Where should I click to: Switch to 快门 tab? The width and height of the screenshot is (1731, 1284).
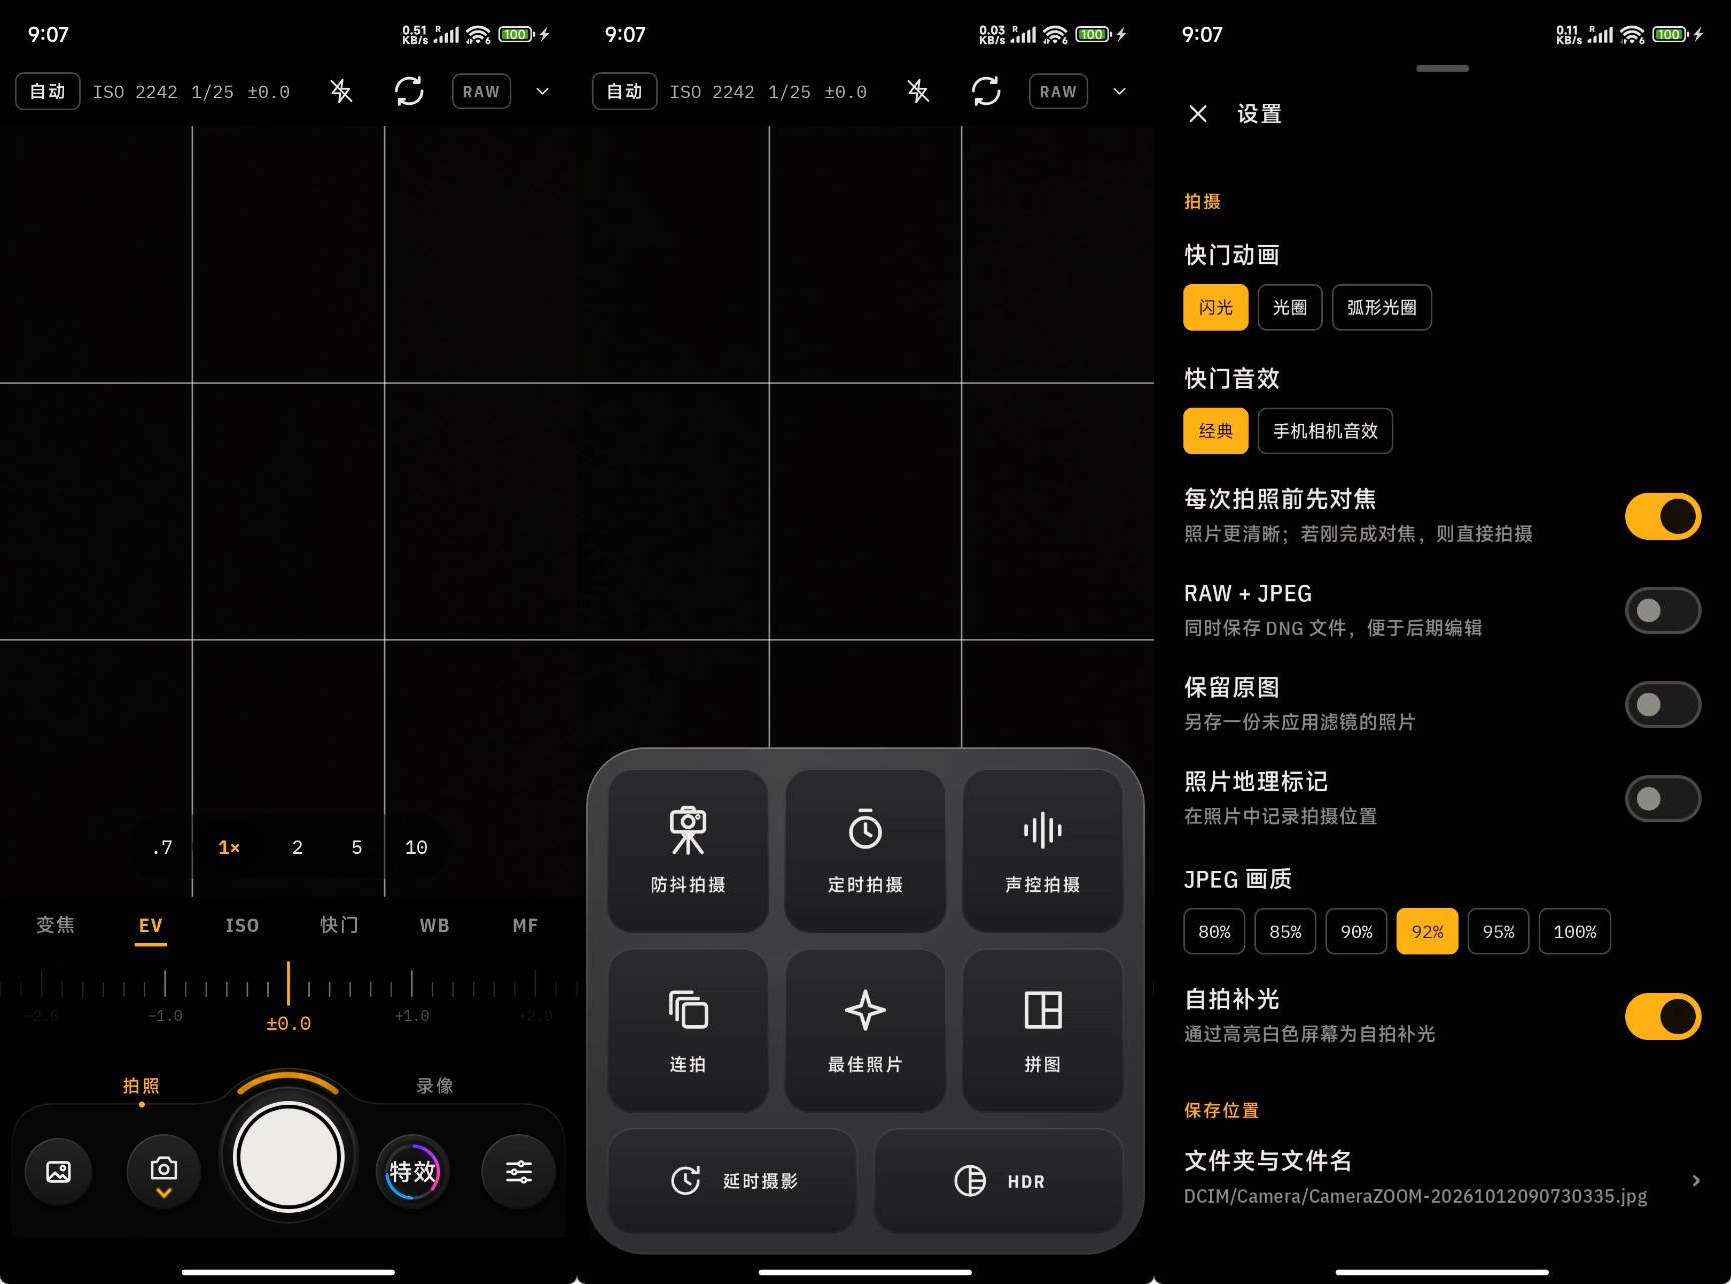[x=339, y=926]
